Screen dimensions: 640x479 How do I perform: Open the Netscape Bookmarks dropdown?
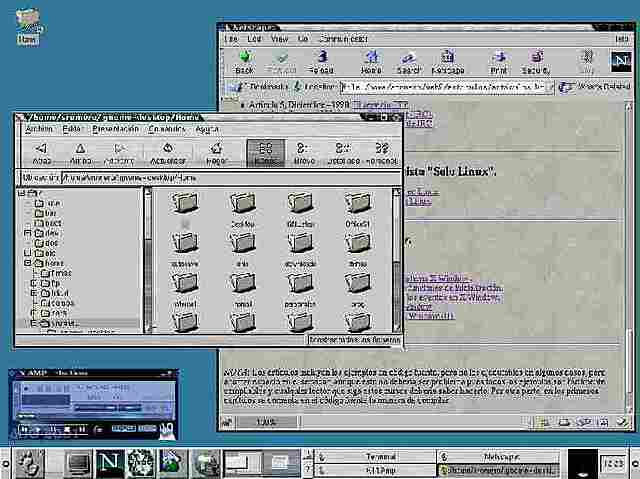[257, 86]
